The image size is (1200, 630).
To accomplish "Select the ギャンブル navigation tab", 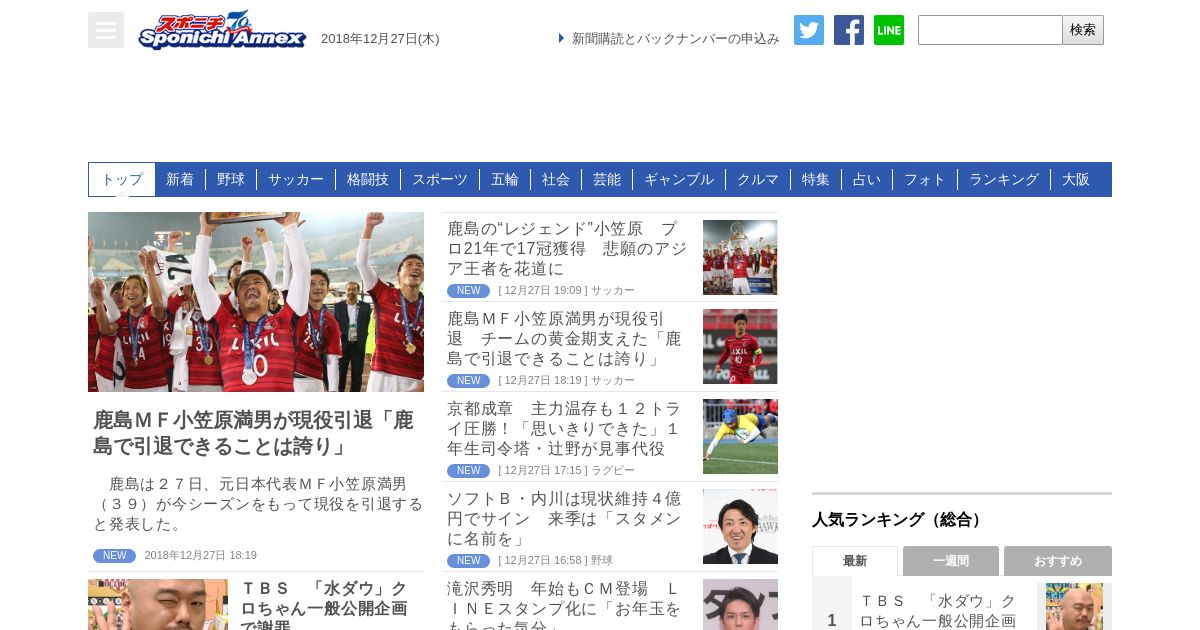I will click(x=679, y=179).
